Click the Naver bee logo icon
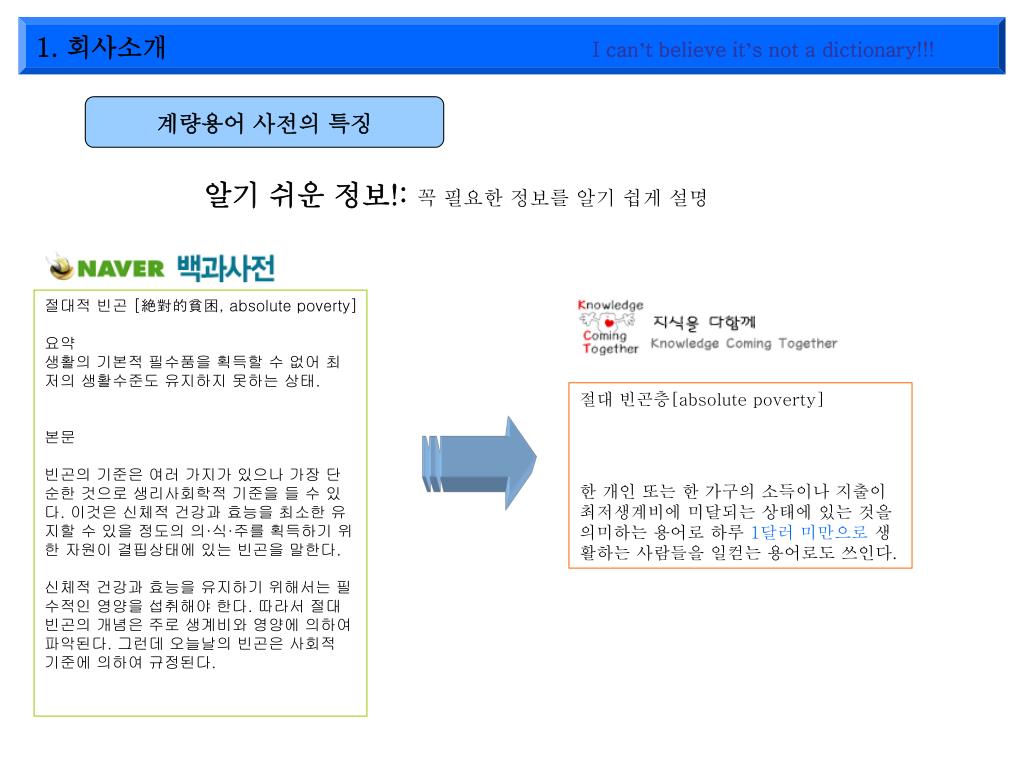 pyautogui.click(x=60, y=266)
